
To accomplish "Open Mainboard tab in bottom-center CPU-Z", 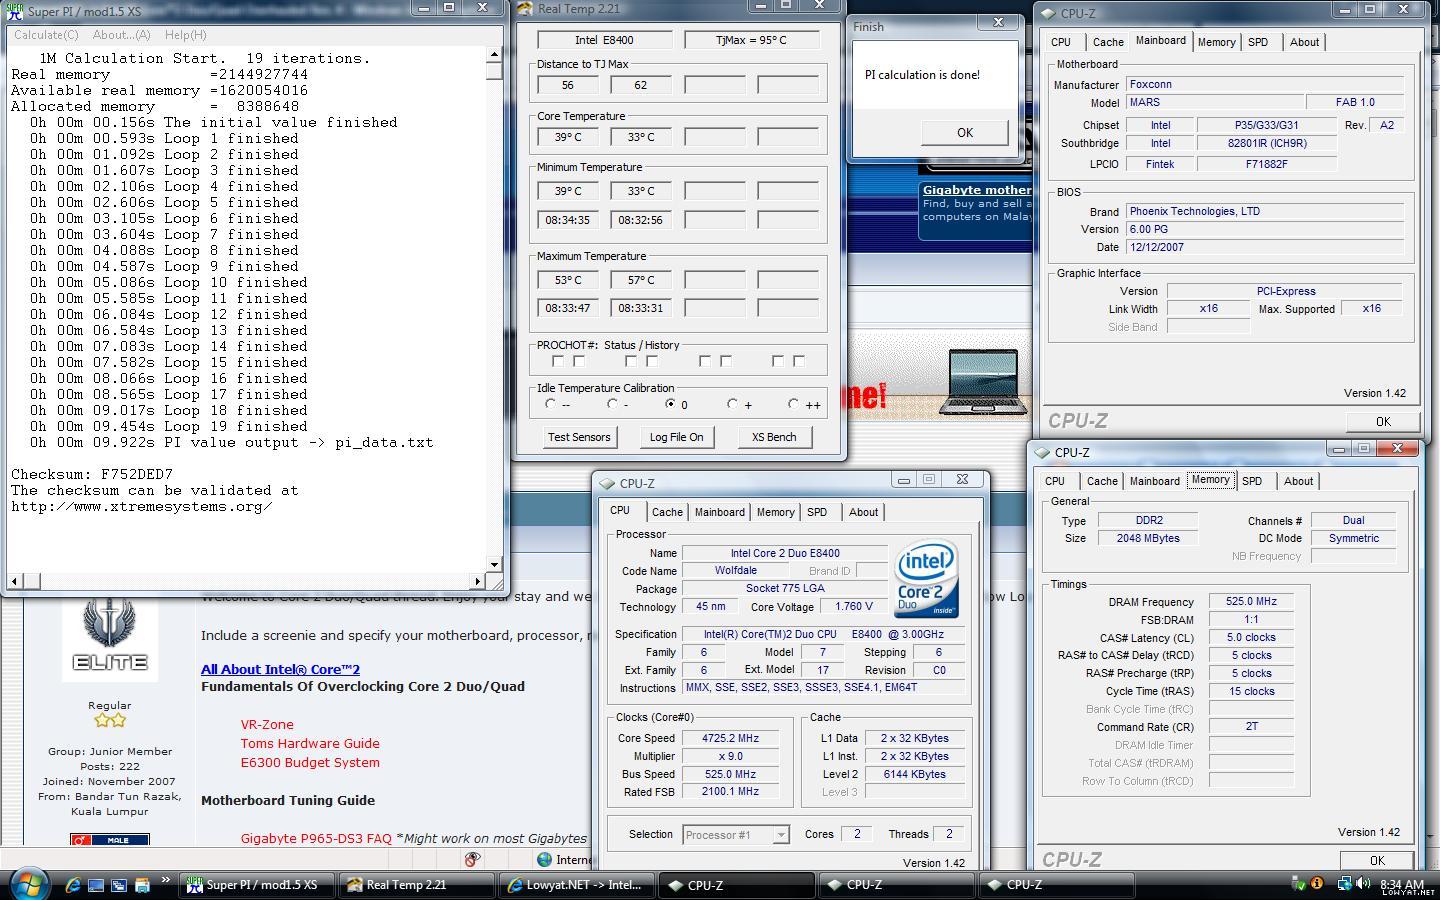I will click(719, 512).
